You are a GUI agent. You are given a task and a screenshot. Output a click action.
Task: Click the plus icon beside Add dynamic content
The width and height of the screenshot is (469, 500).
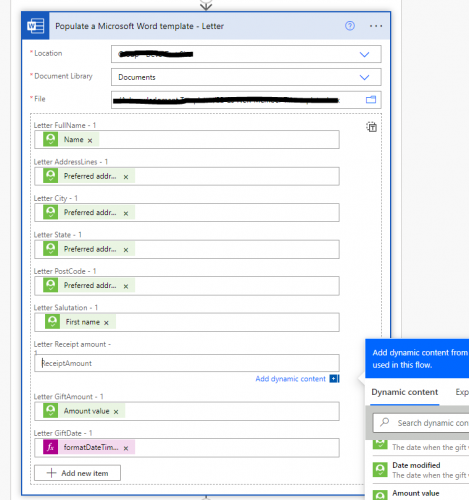click(334, 379)
